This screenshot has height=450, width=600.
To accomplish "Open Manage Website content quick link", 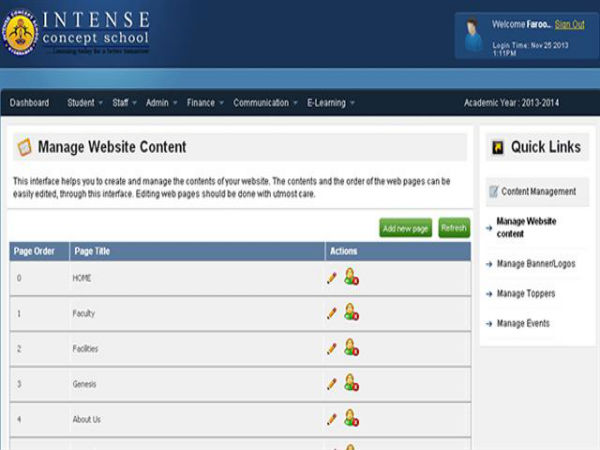I will [x=526, y=227].
